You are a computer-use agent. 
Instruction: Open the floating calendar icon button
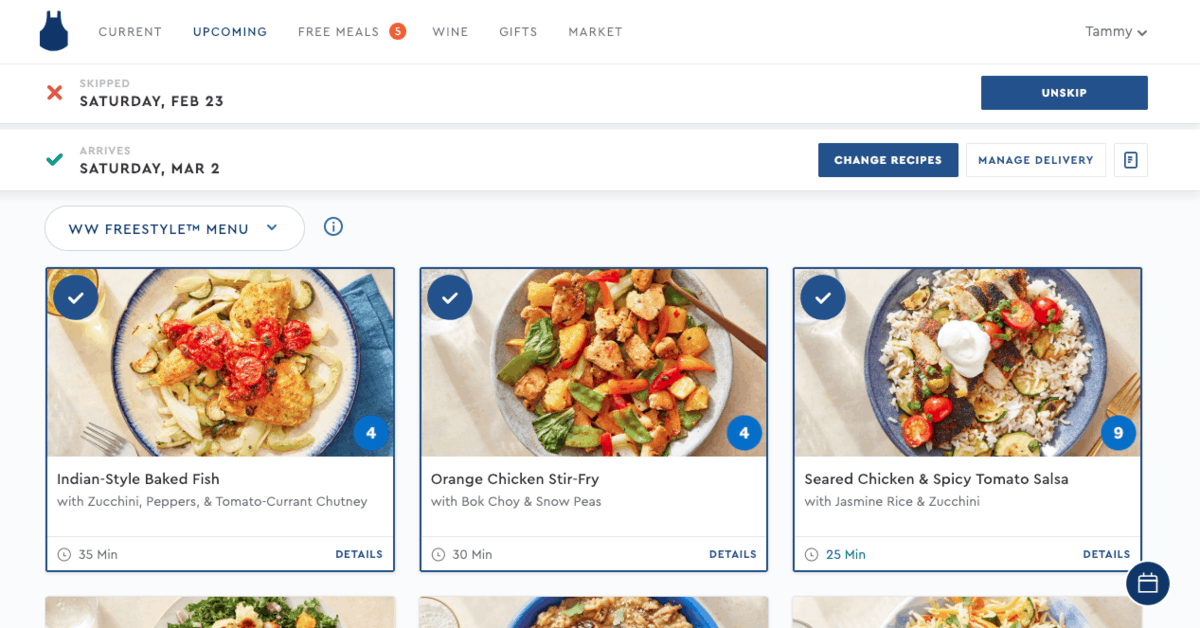(x=1147, y=583)
